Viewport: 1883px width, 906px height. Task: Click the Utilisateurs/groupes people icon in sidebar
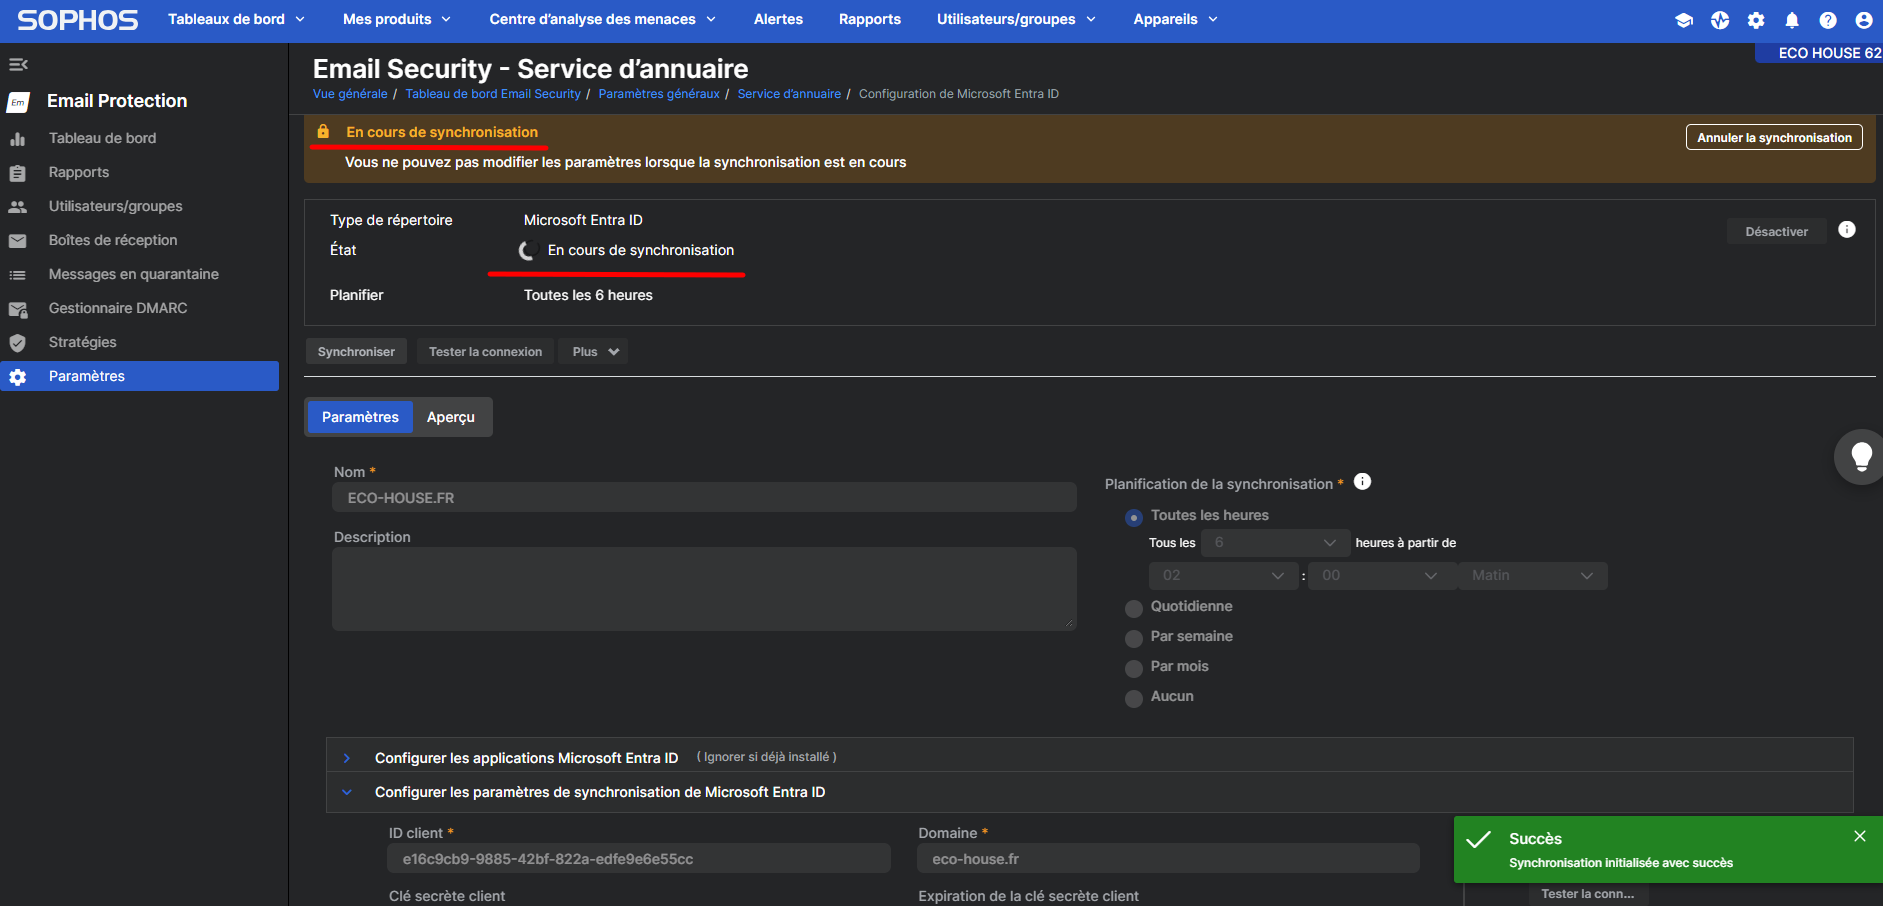[x=18, y=207]
